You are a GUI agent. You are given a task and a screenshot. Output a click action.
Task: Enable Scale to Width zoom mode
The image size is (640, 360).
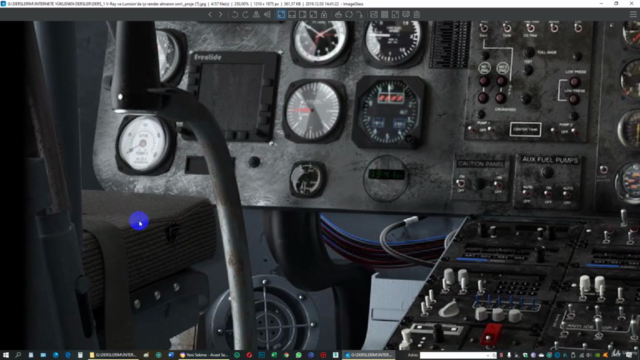pyautogui.click(x=292, y=15)
